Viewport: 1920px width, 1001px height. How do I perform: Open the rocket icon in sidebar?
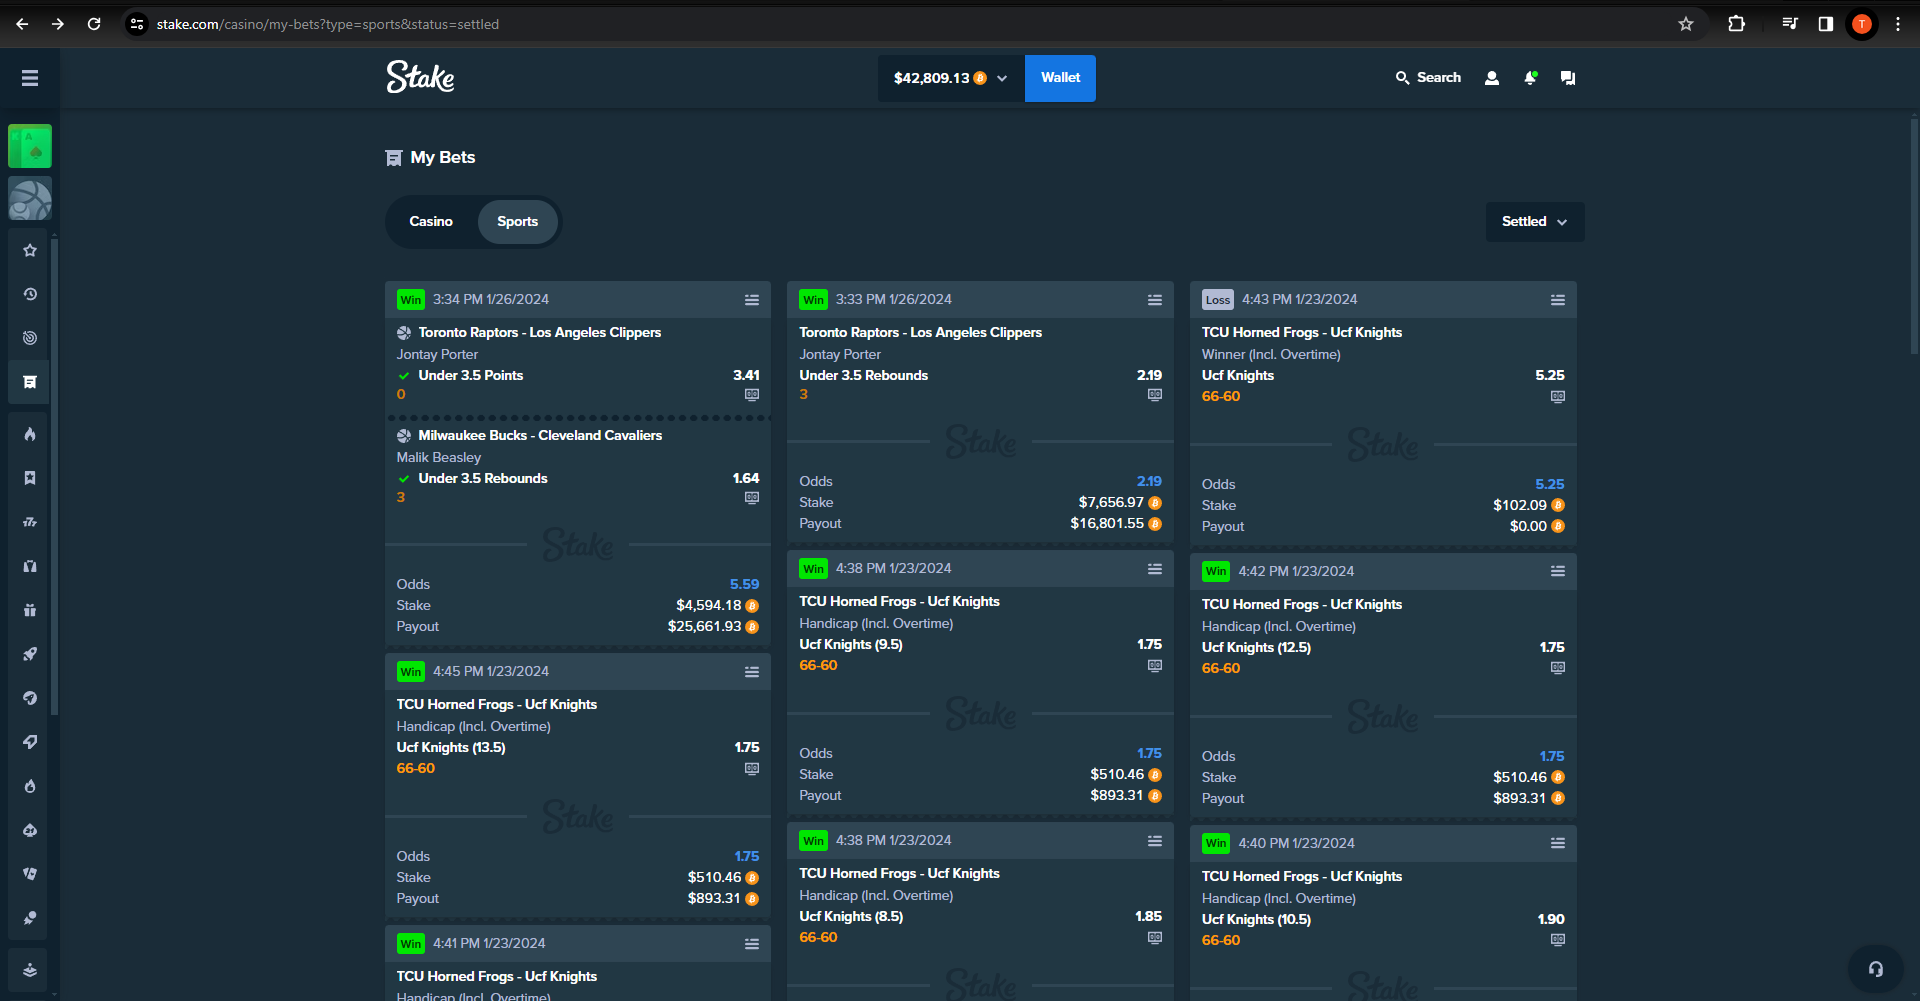30,654
